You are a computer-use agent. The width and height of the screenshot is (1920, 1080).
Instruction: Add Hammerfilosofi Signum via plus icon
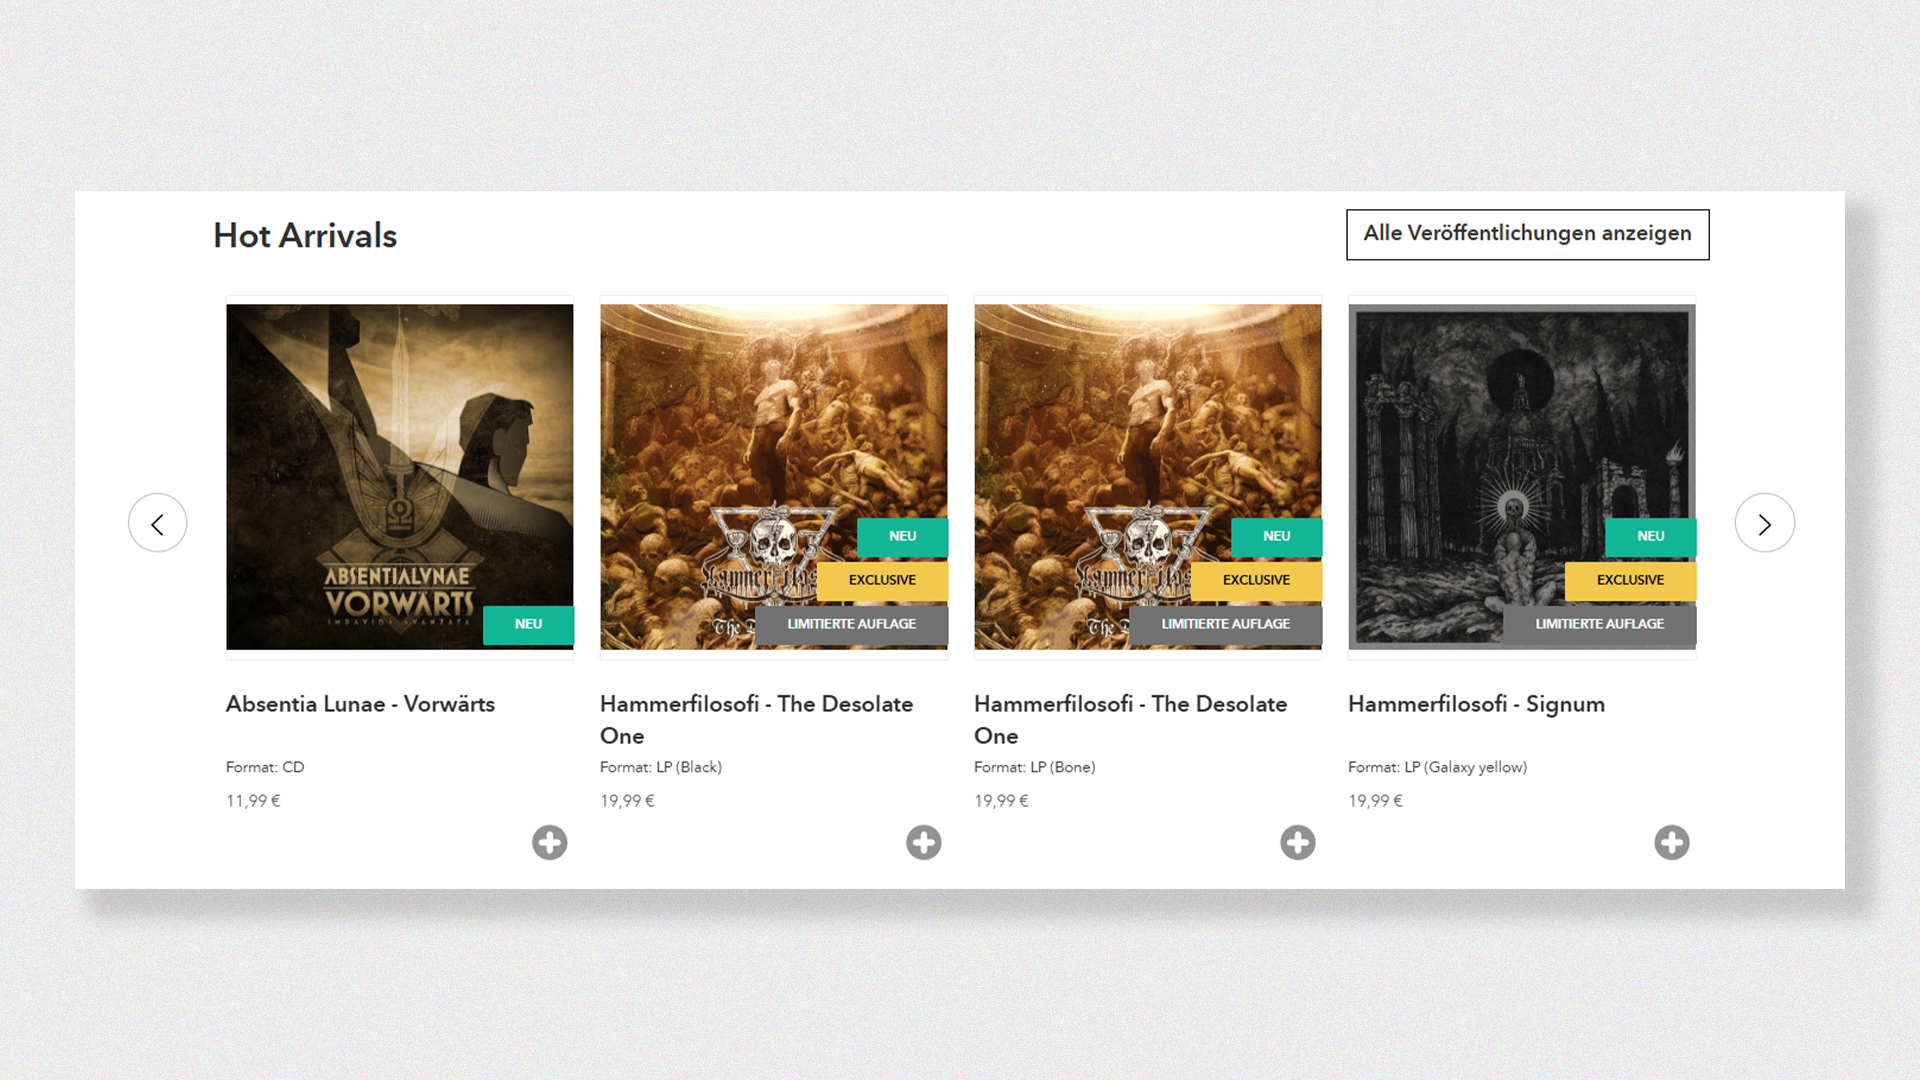[x=1671, y=842]
